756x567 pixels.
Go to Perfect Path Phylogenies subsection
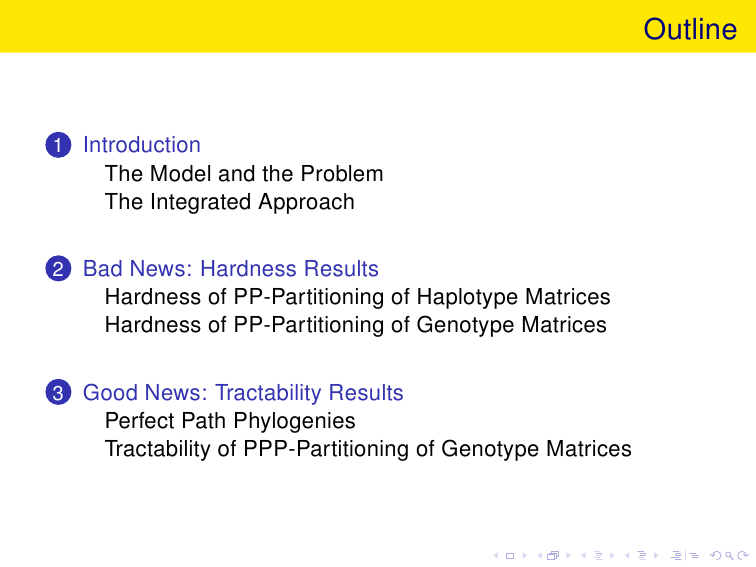click(x=230, y=420)
